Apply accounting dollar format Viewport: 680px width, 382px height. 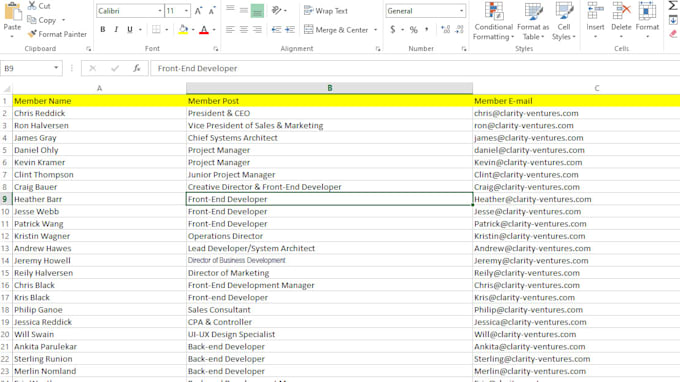point(392,29)
